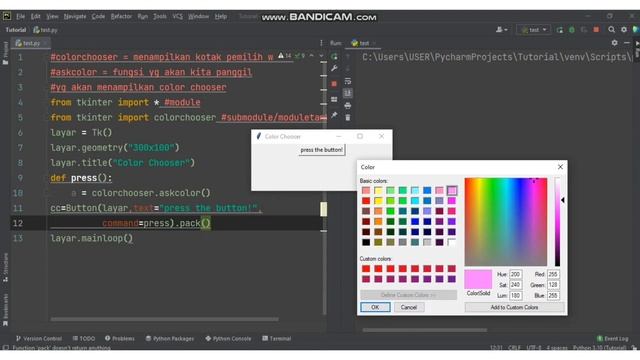Pick the white swatch in Basic colors

451,242
